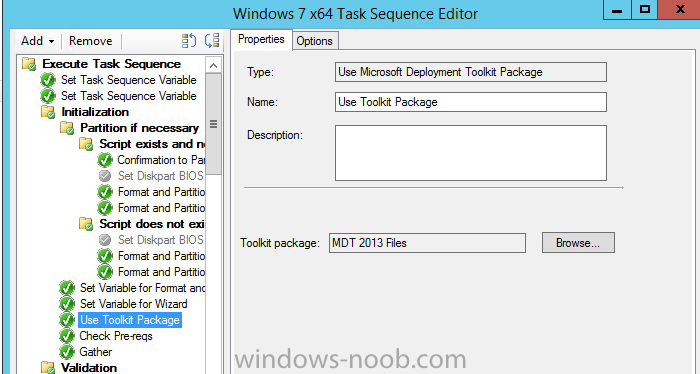Click the tree scrollbar up arrow
This screenshot has height=374, width=700.
(213, 66)
